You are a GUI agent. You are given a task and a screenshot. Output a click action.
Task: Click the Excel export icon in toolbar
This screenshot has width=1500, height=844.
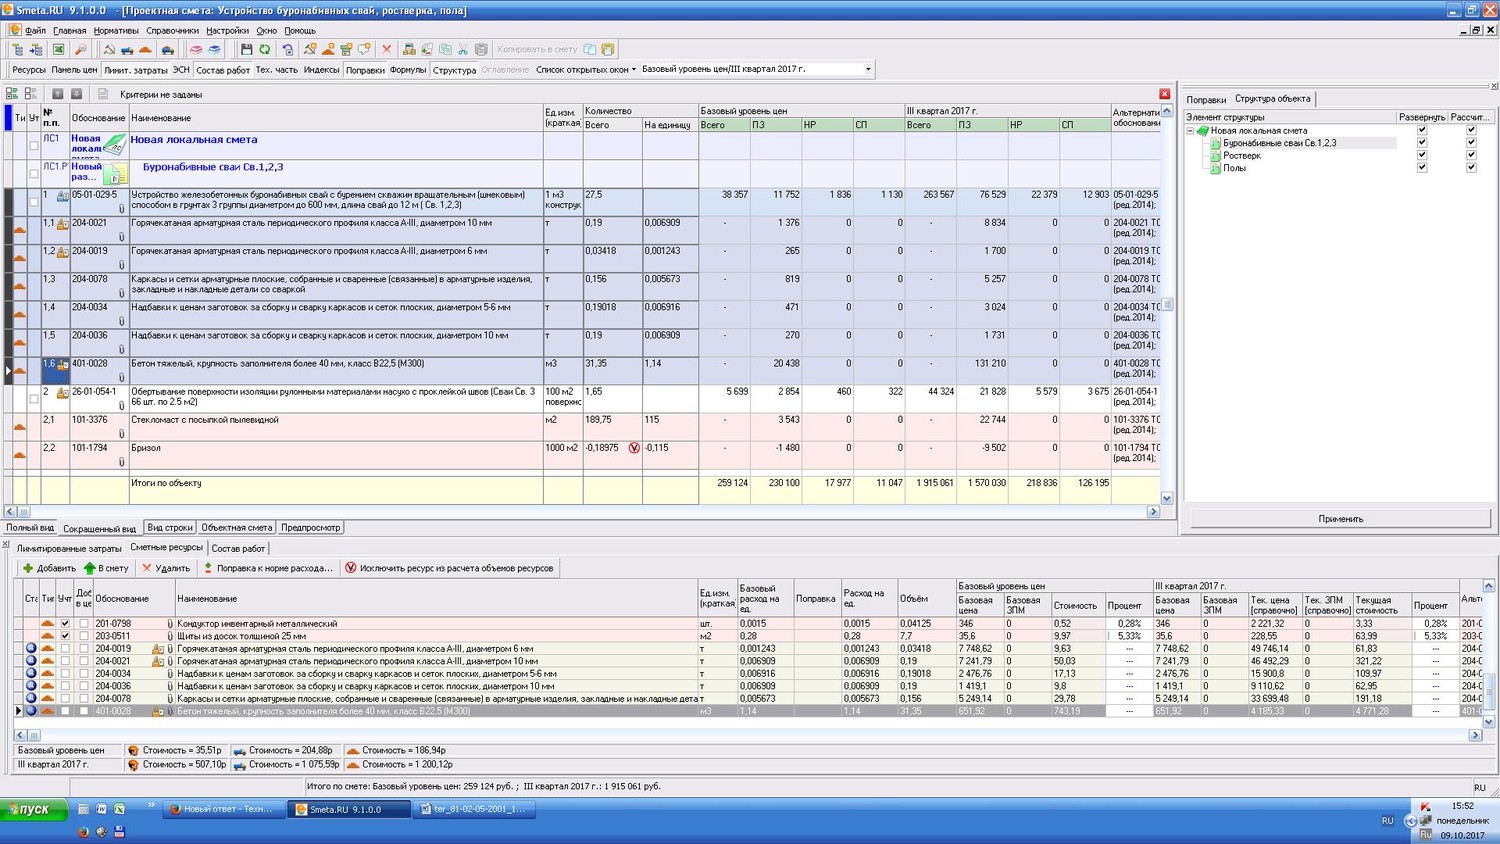58,49
